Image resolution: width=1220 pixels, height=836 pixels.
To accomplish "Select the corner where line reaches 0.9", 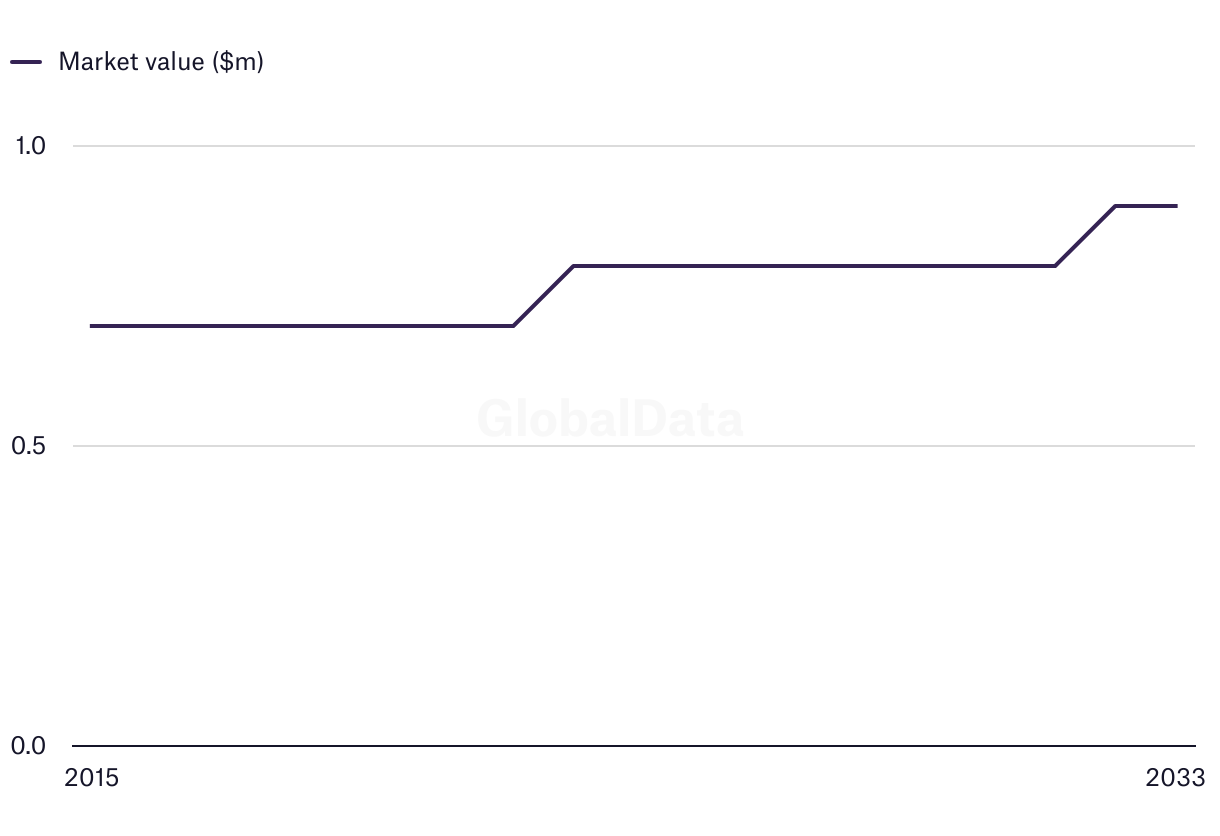I will (x=1116, y=206).
